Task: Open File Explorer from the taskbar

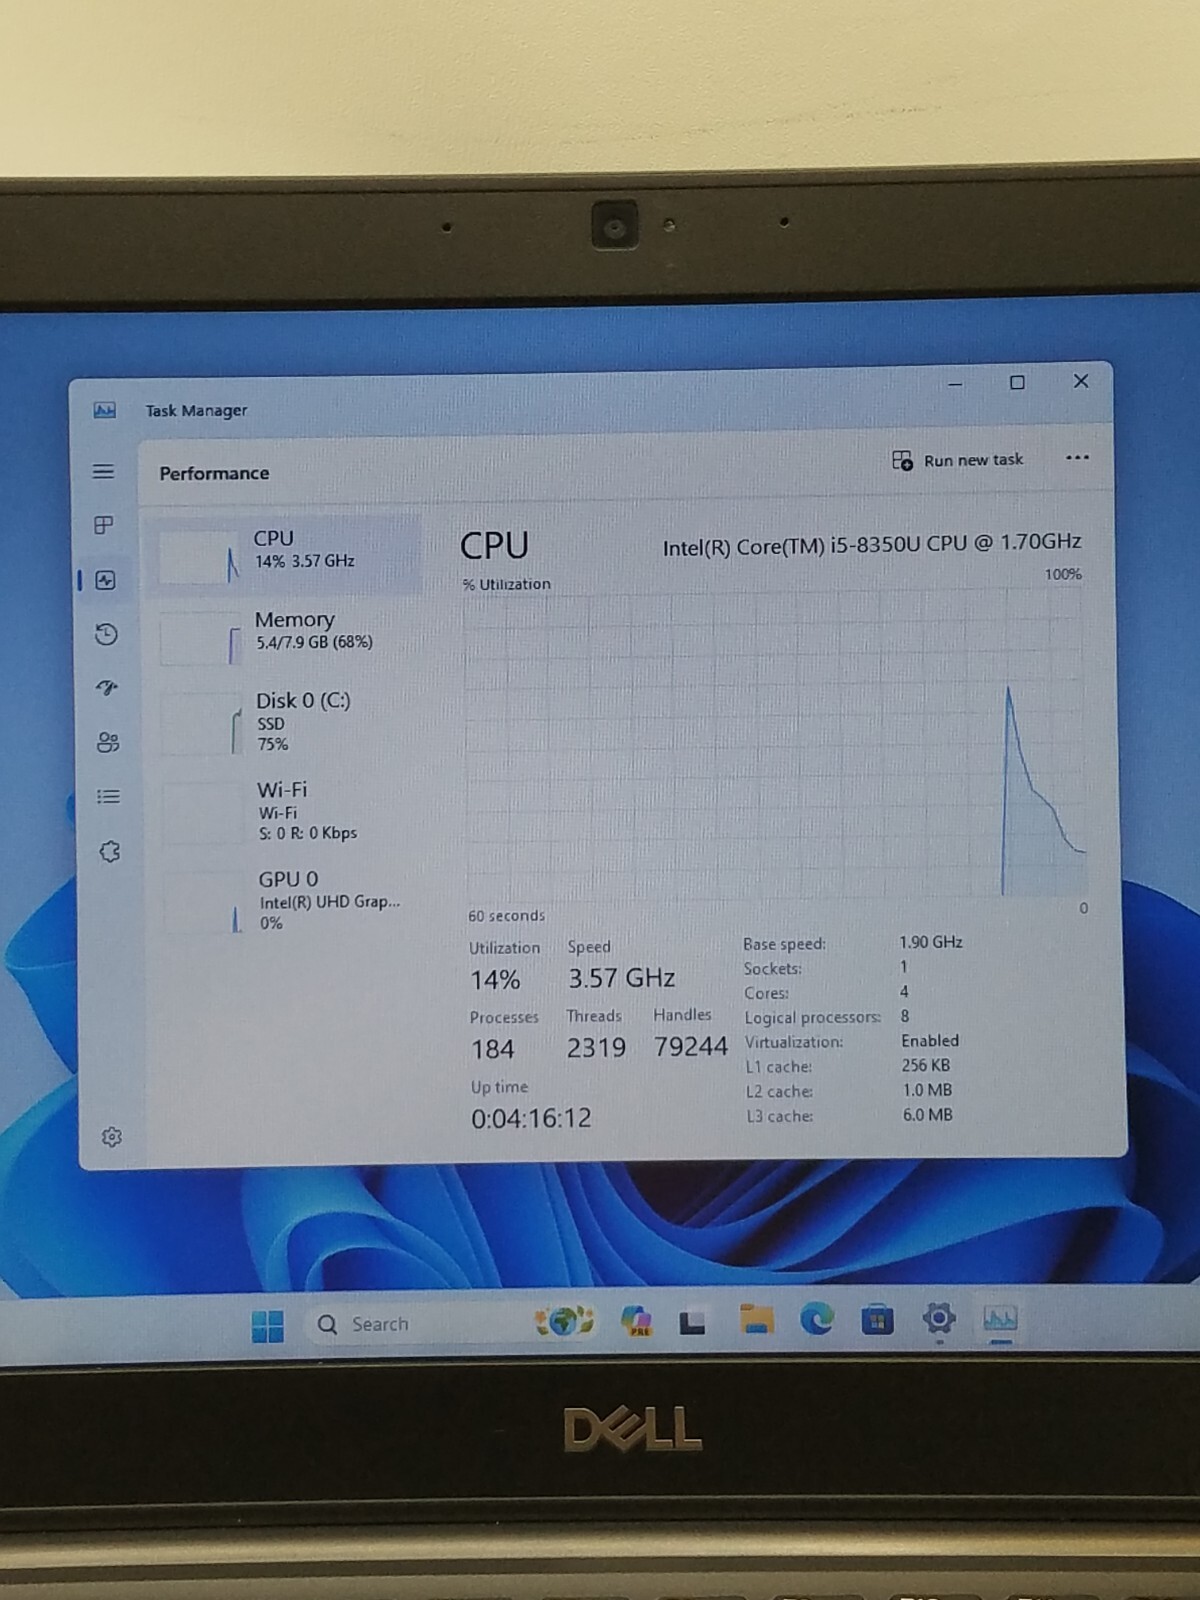Action: click(x=756, y=1319)
